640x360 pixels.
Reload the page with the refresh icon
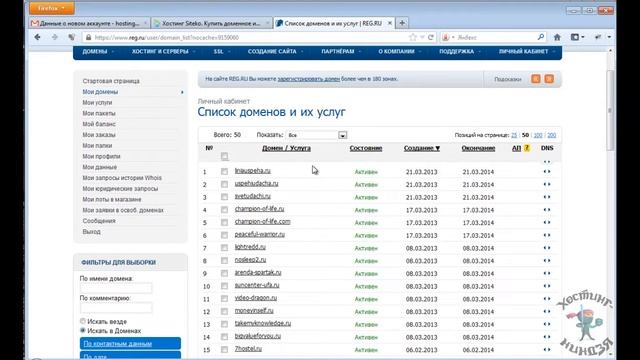(431, 37)
